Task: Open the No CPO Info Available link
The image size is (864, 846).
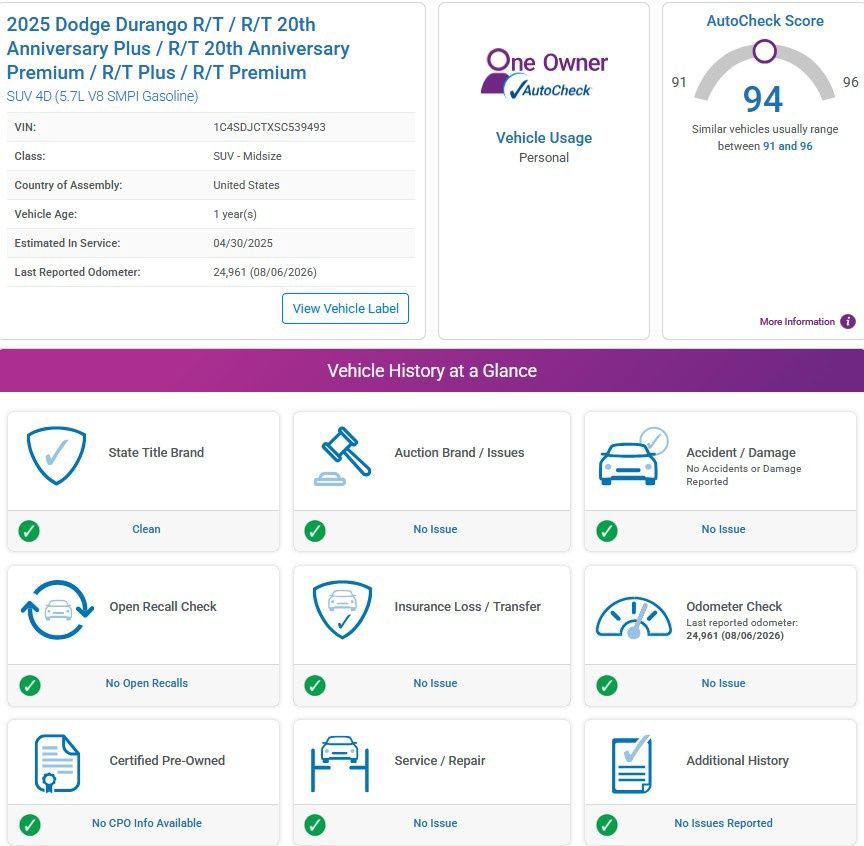Action: click(147, 823)
